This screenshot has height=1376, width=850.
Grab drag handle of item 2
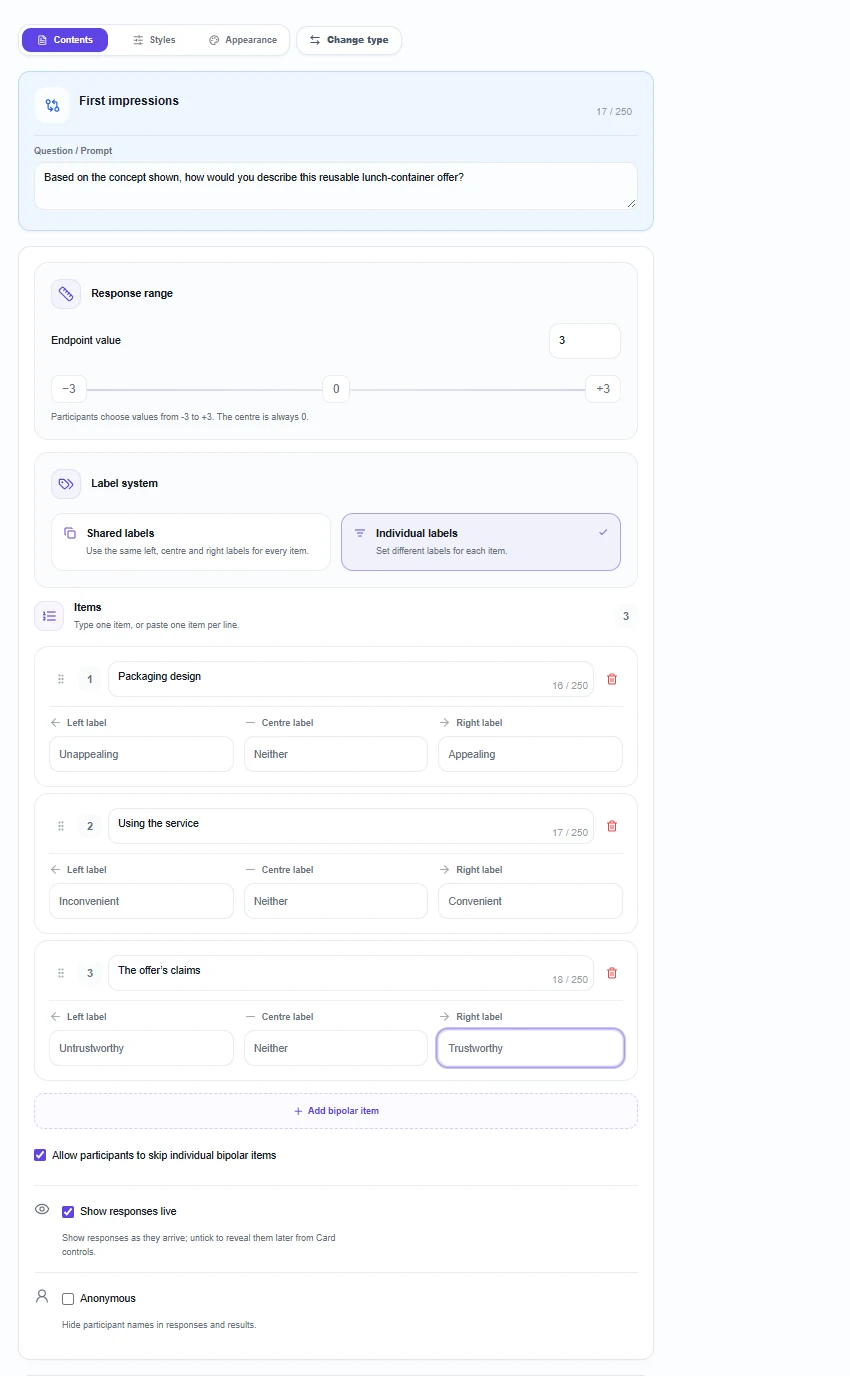tap(61, 826)
